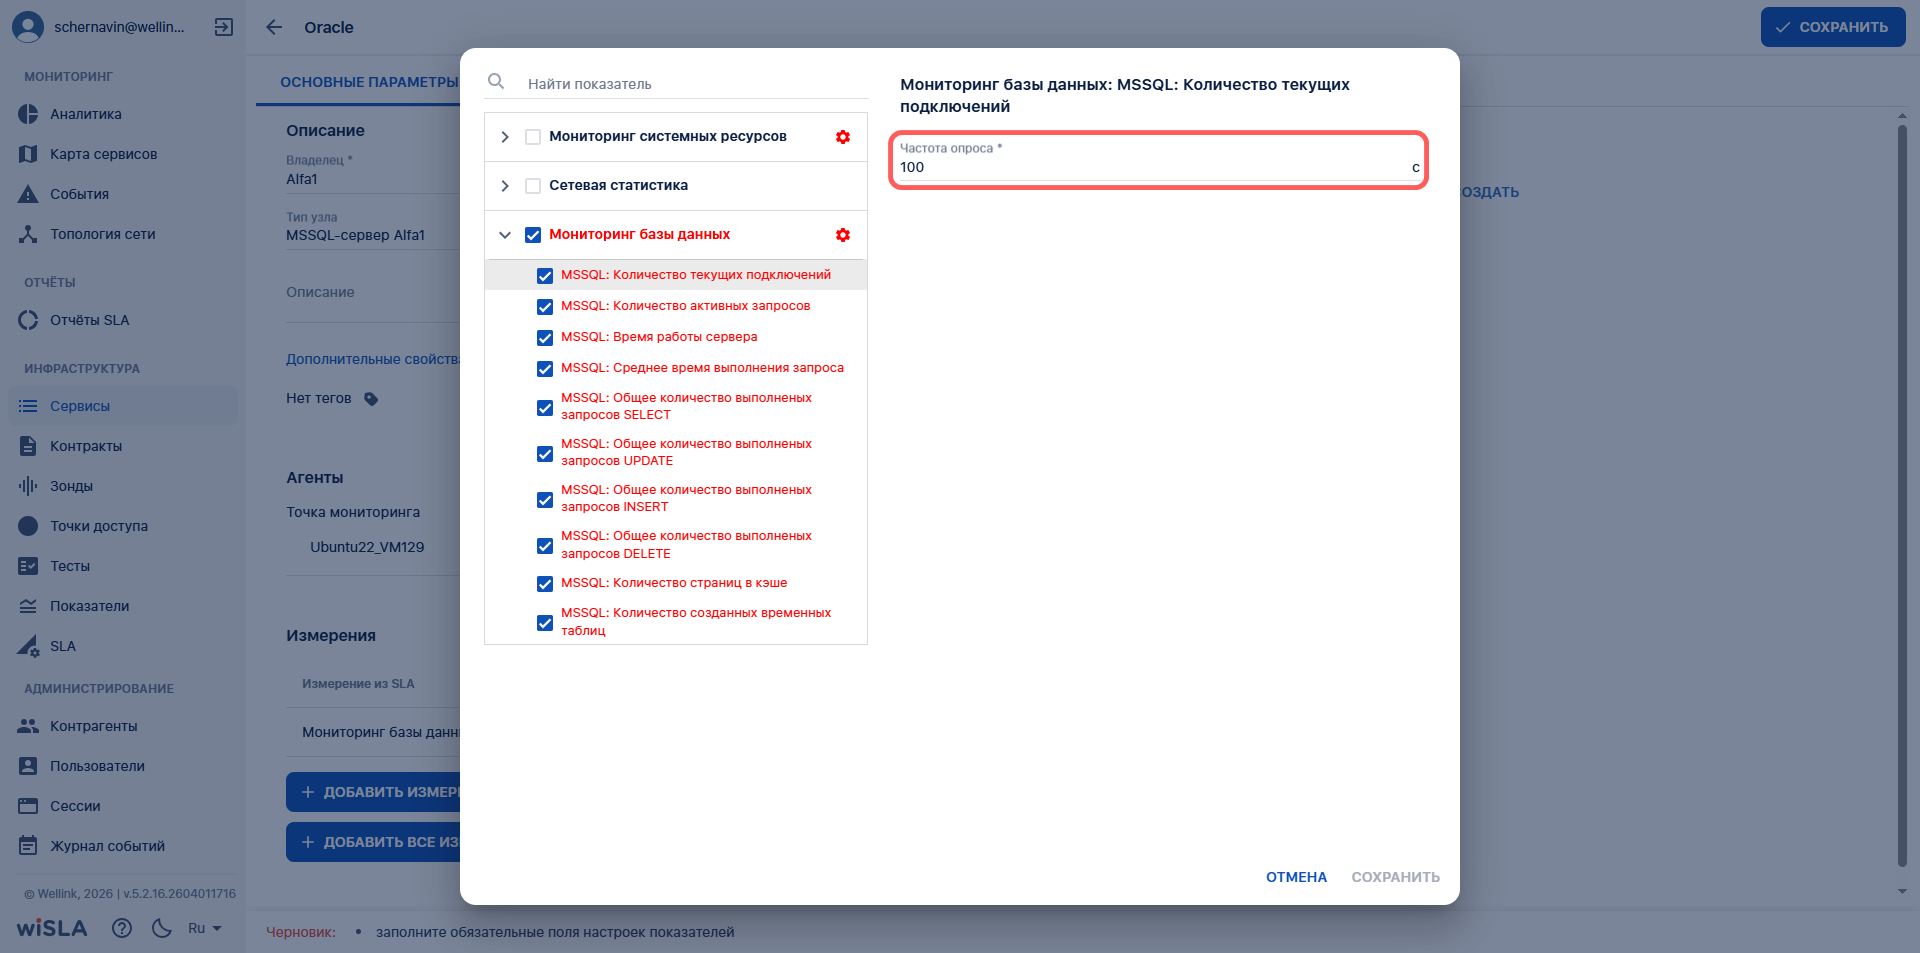Click the page vertical scrollbar
The image size is (1920, 953).
coord(1903,495)
